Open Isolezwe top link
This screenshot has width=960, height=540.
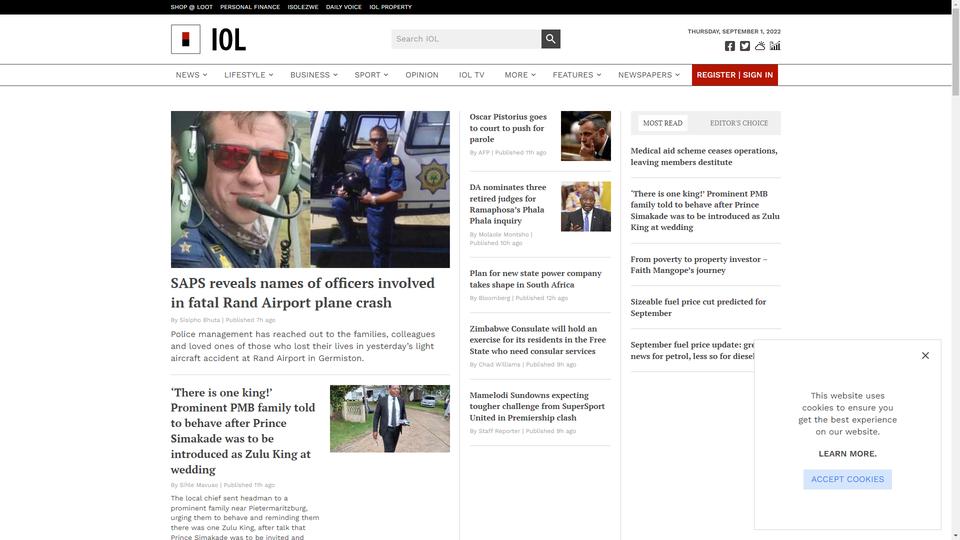pos(302,7)
